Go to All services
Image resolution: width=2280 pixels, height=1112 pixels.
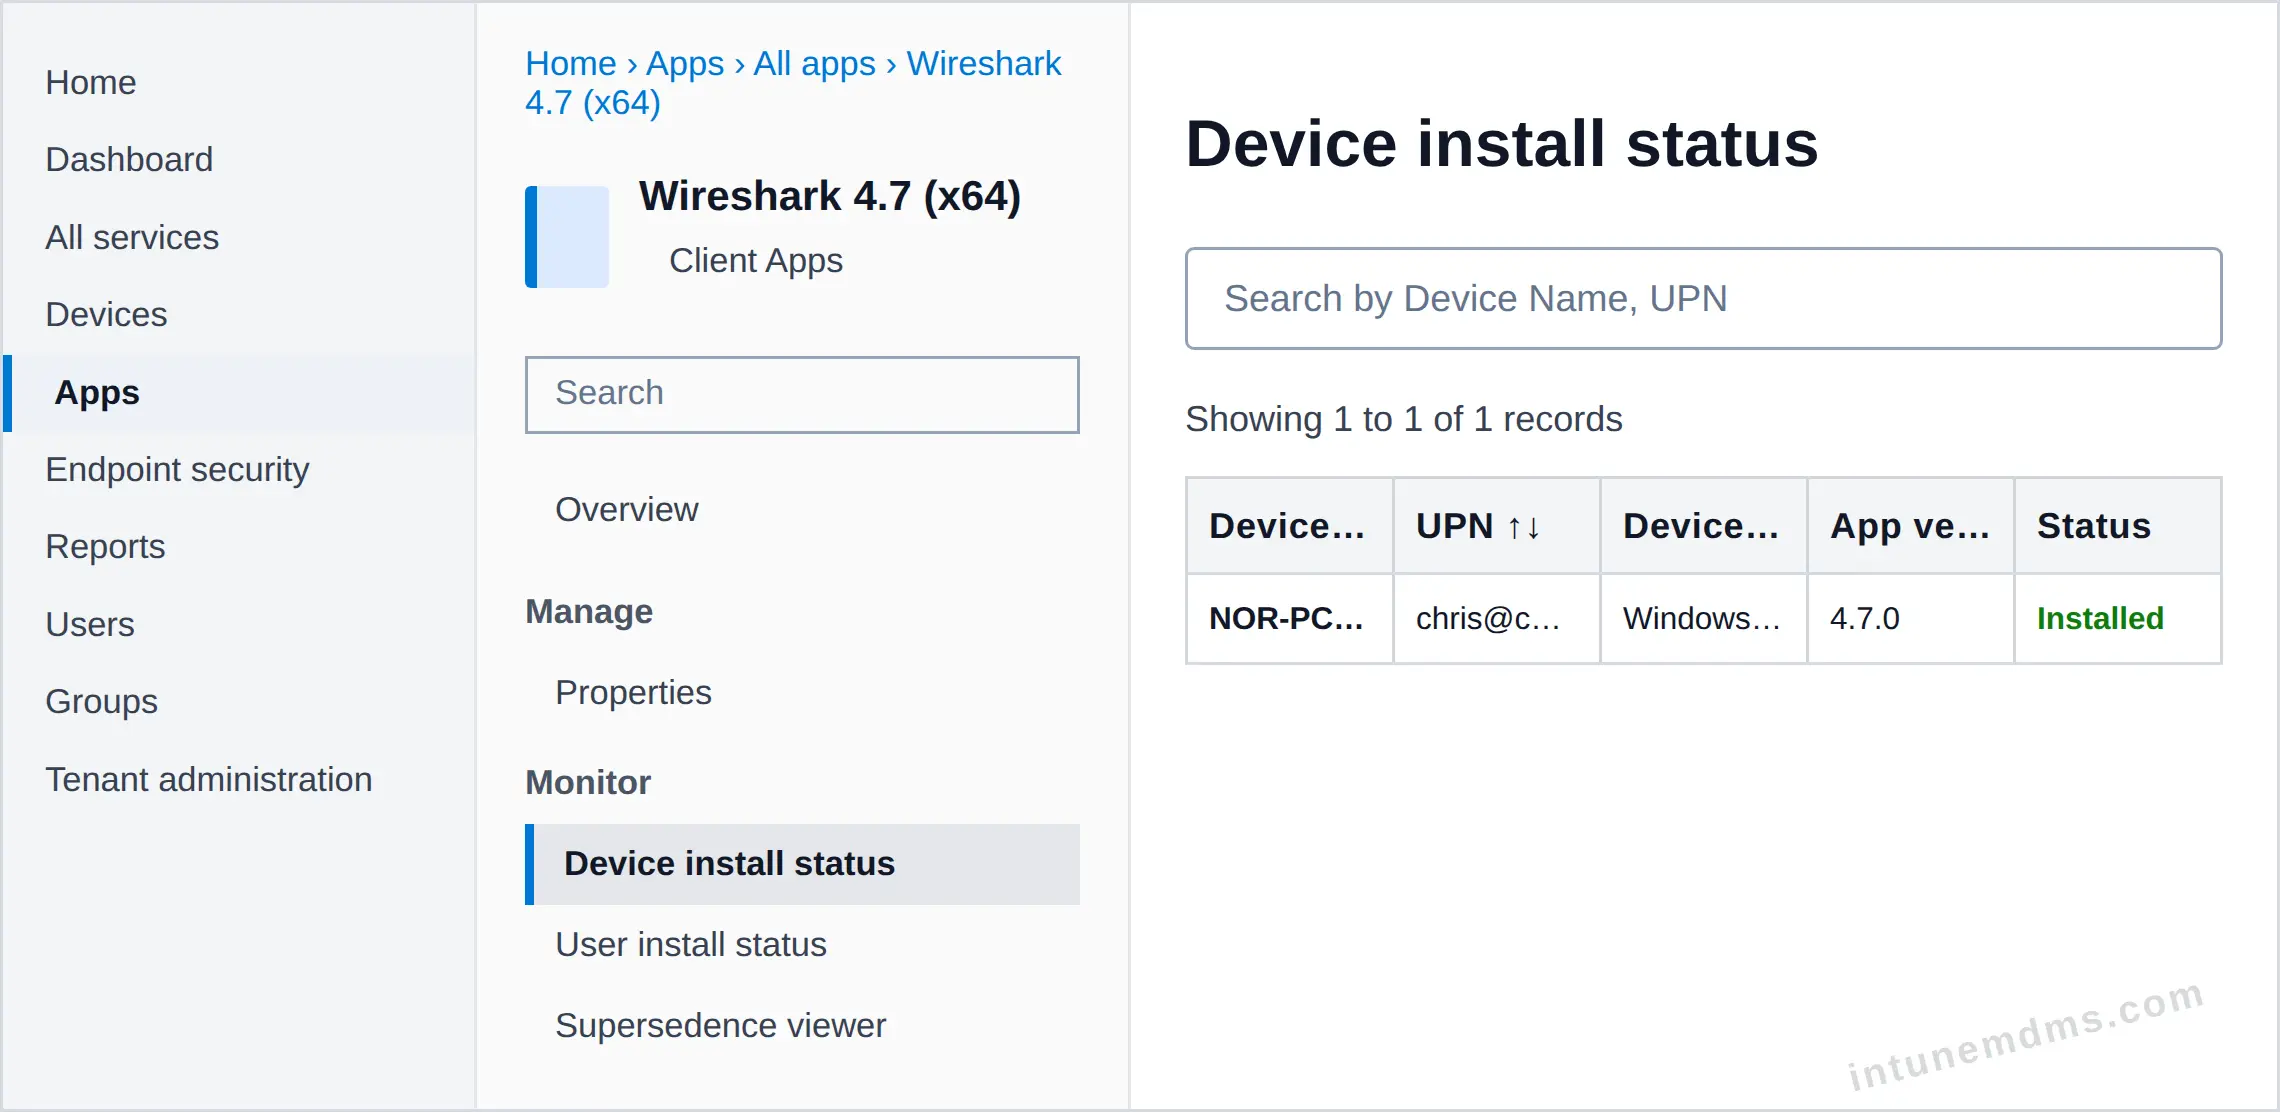coord(132,237)
